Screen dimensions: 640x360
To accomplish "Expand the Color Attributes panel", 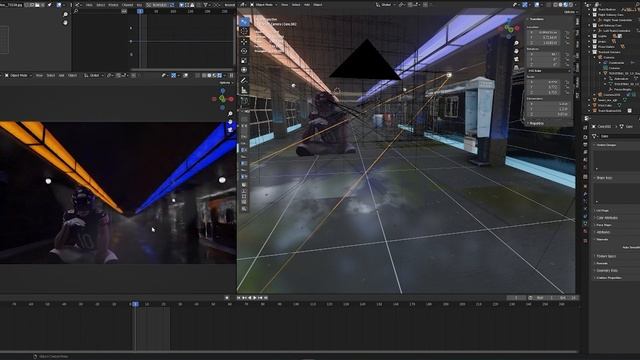I will 607,218.
